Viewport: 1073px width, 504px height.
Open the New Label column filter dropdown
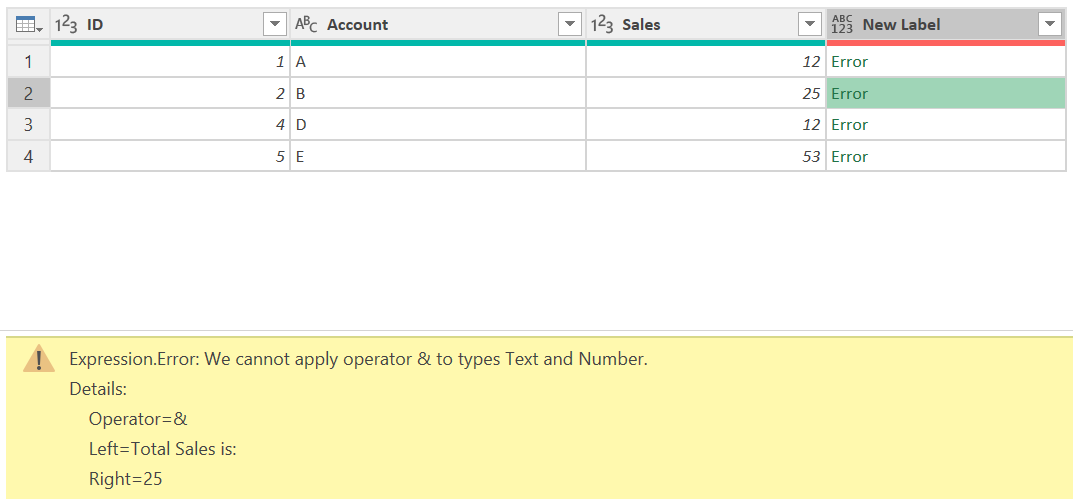click(1049, 25)
